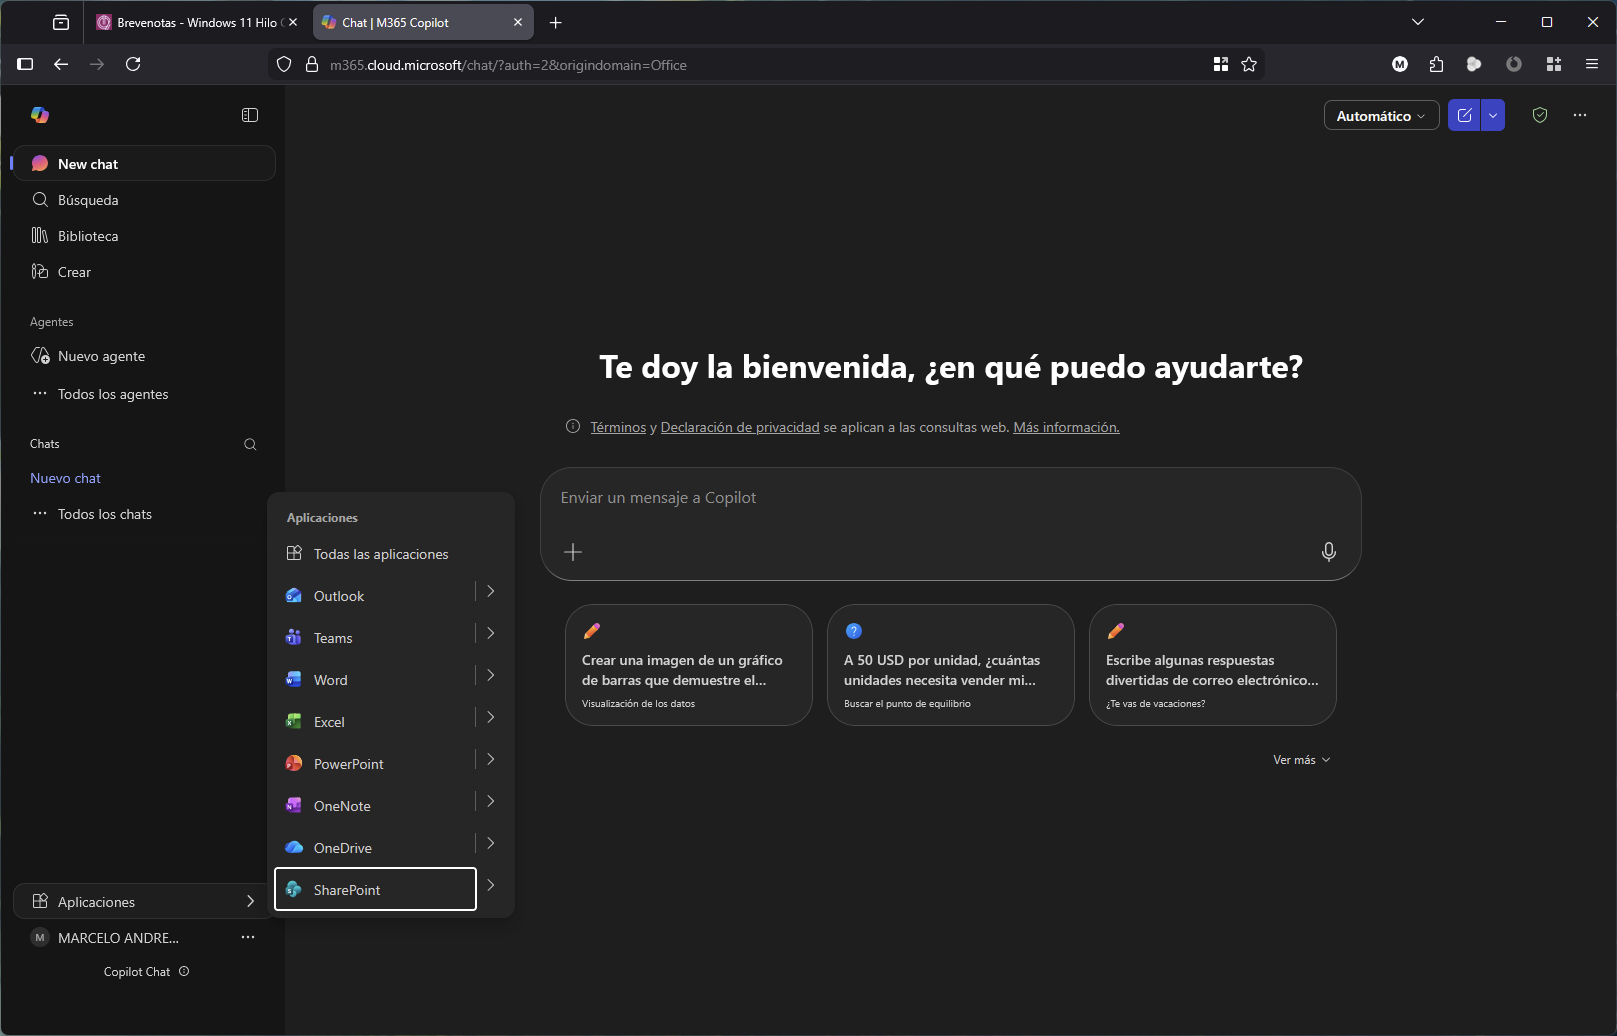Click the Más información link

pos(1066,428)
